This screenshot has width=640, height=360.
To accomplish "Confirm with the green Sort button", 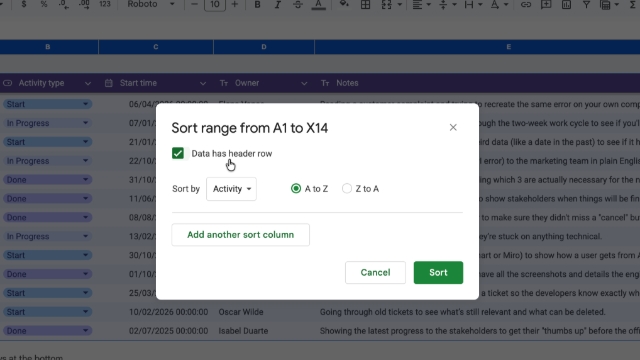I will (438, 272).
